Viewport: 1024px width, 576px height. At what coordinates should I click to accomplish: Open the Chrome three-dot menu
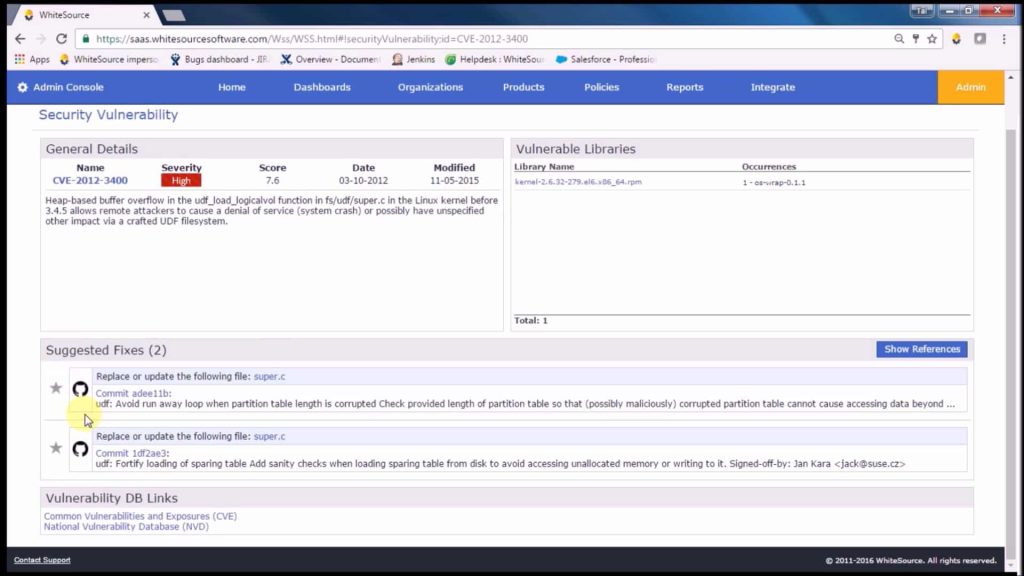(1004, 39)
